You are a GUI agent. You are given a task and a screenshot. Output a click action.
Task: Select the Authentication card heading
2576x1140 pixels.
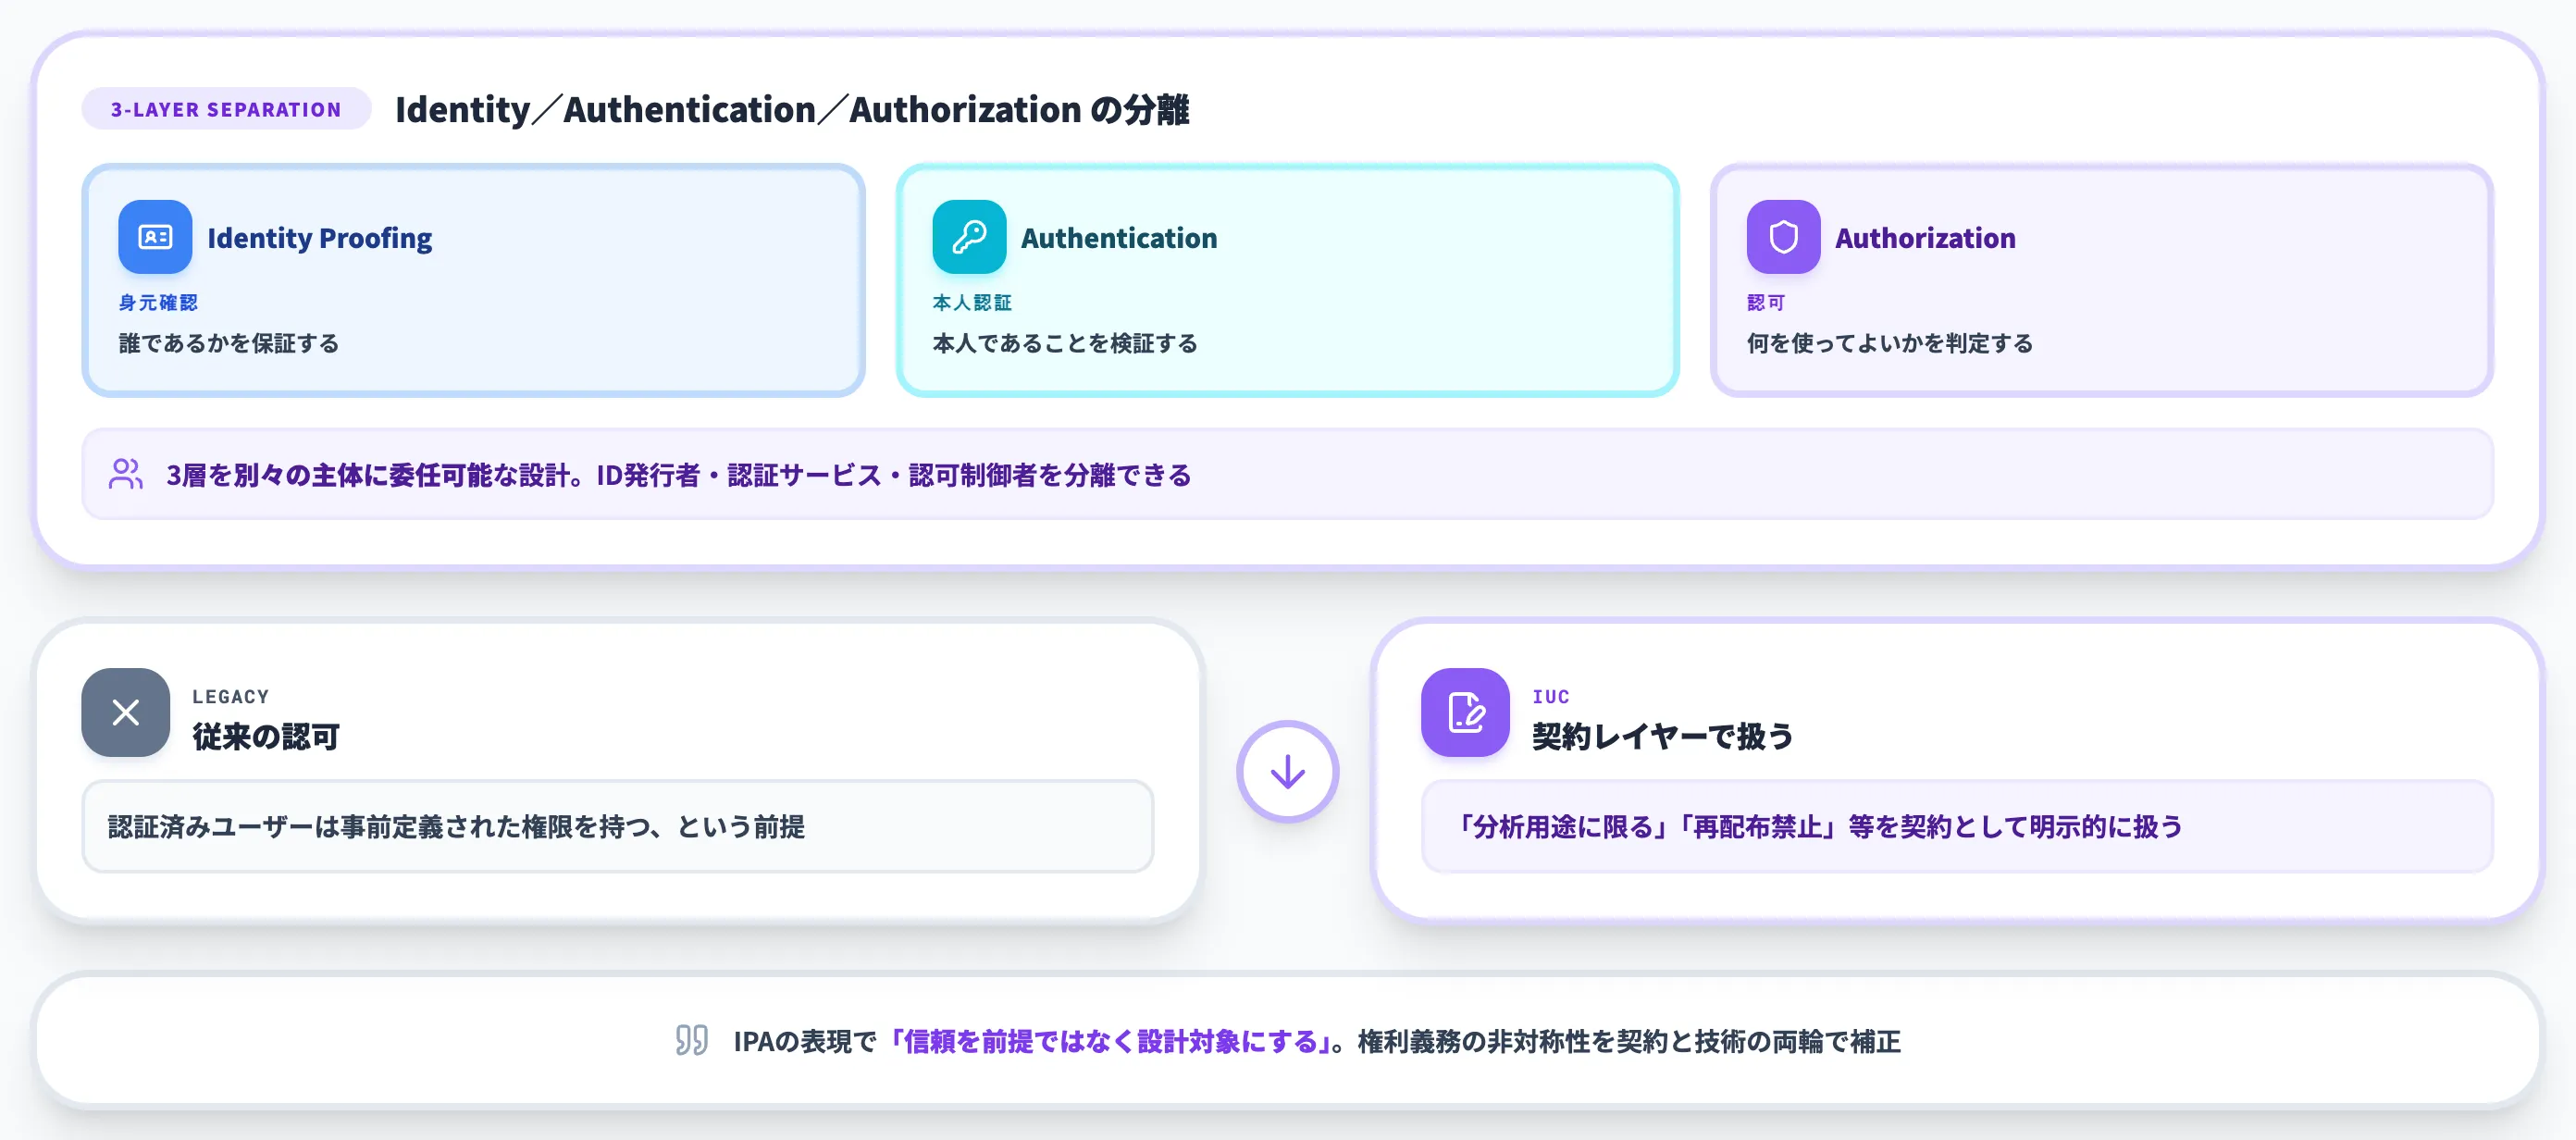point(1119,238)
